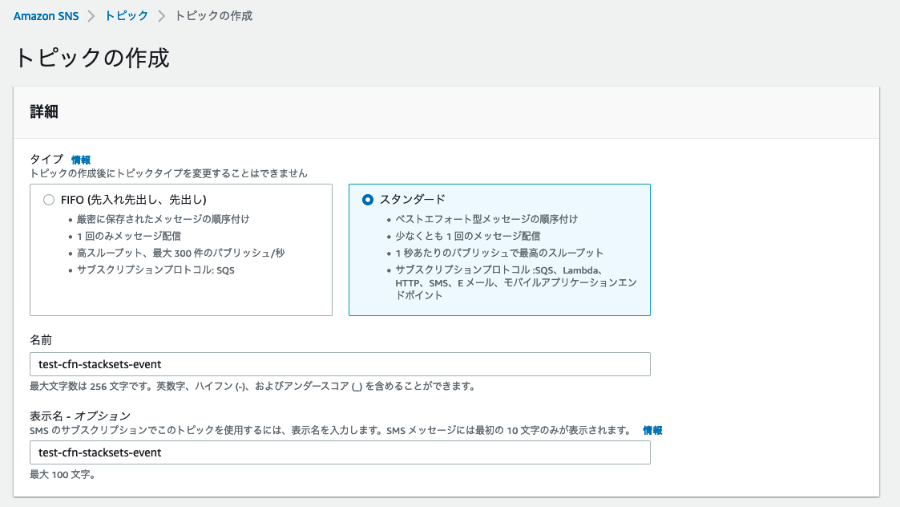Click the 詳細 section header
Screen dimensions: 900x507
tap(44, 111)
